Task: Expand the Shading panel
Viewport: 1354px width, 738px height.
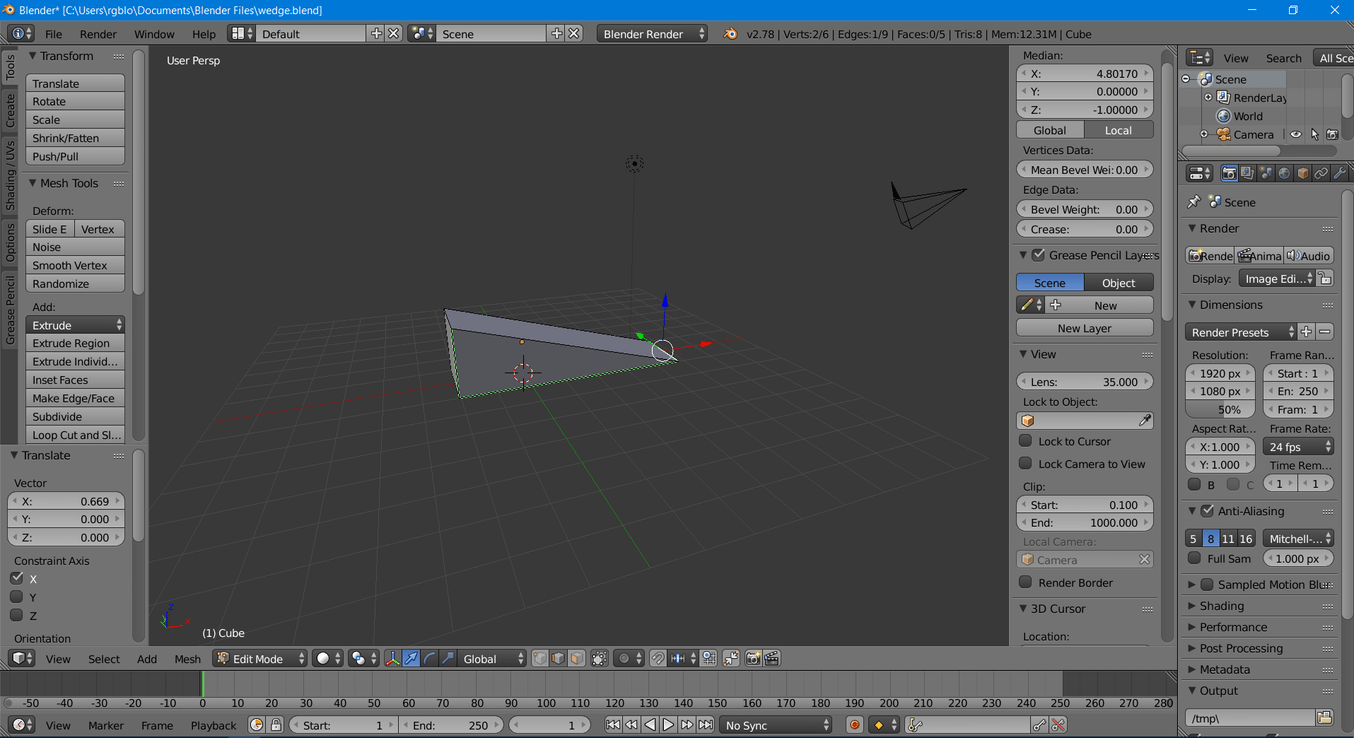Action: (x=1221, y=606)
